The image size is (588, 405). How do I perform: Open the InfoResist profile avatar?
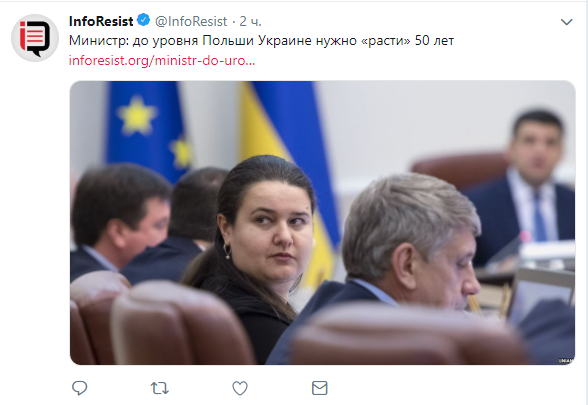35,38
